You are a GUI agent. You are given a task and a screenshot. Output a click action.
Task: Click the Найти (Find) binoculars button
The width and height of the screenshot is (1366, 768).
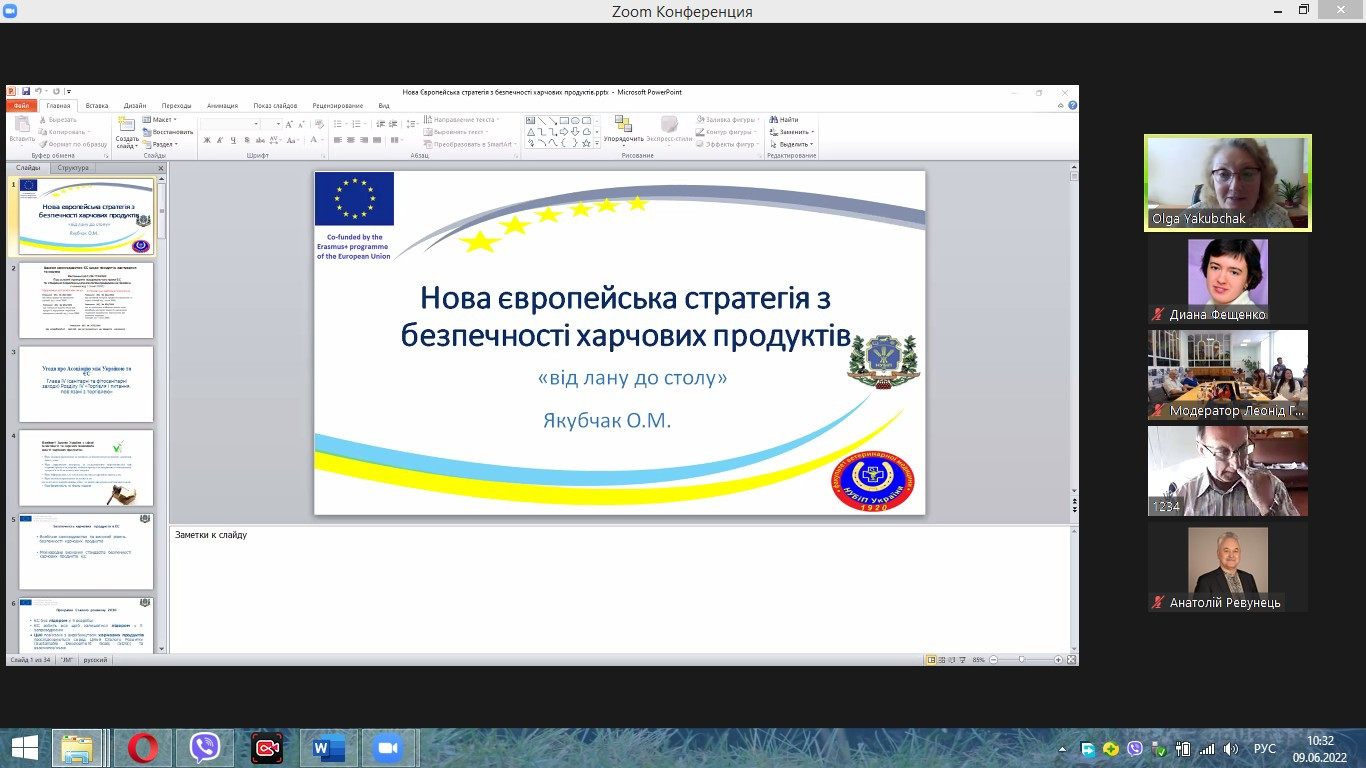783,120
